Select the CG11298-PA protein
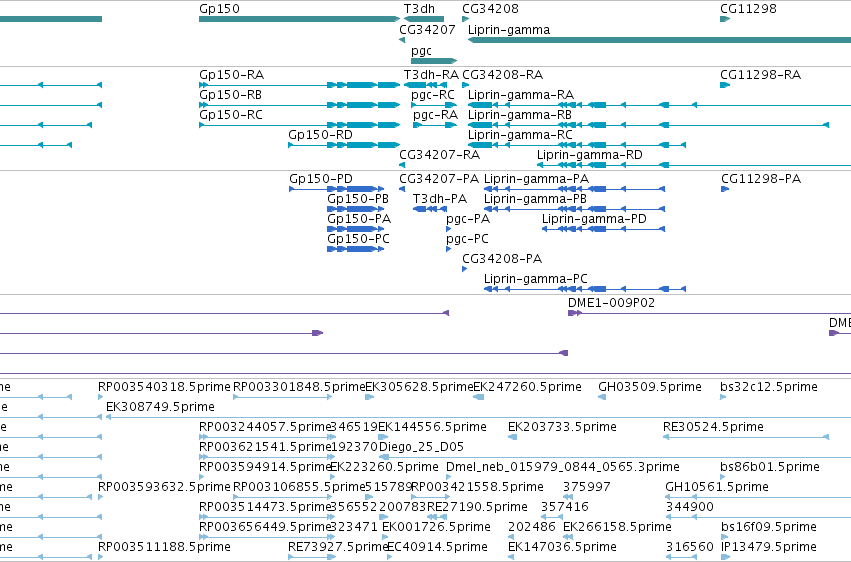The width and height of the screenshot is (851, 562). click(725, 189)
